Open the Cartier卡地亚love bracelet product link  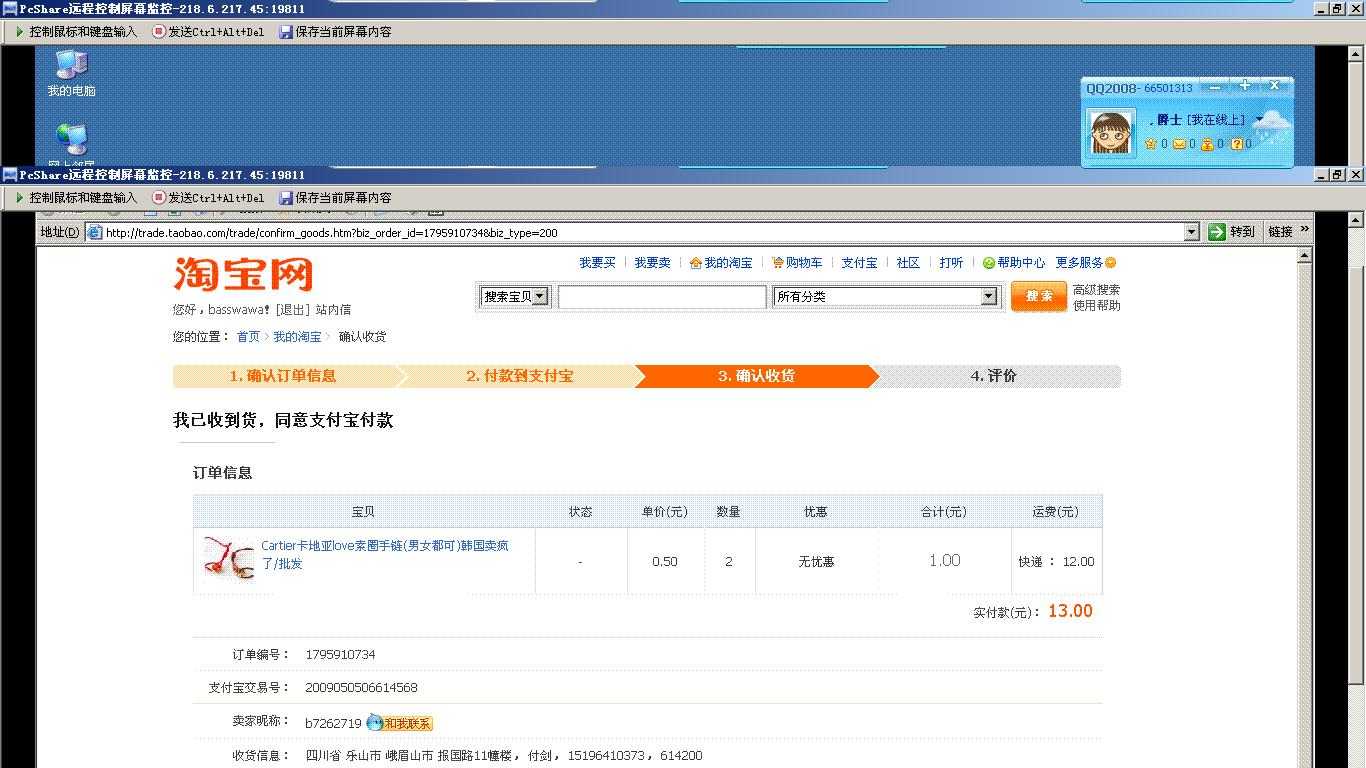(x=385, y=555)
